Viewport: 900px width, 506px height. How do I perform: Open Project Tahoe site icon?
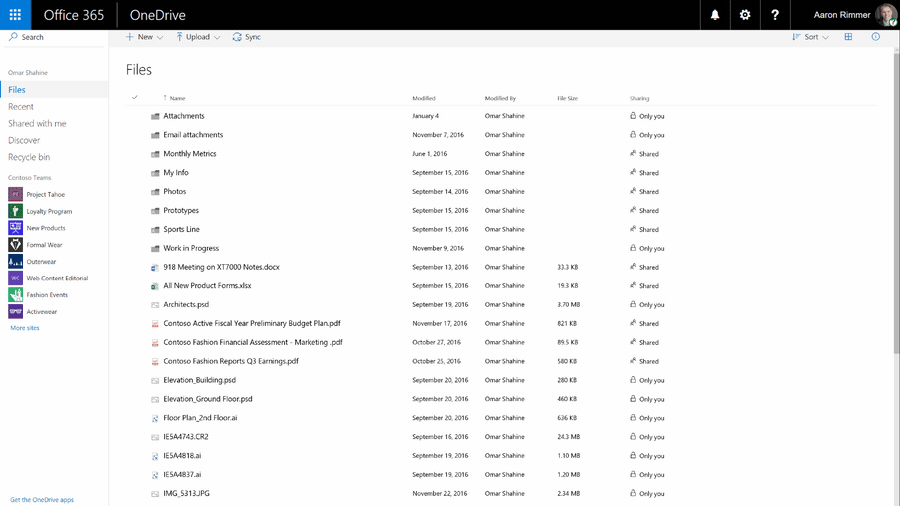point(15,194)
